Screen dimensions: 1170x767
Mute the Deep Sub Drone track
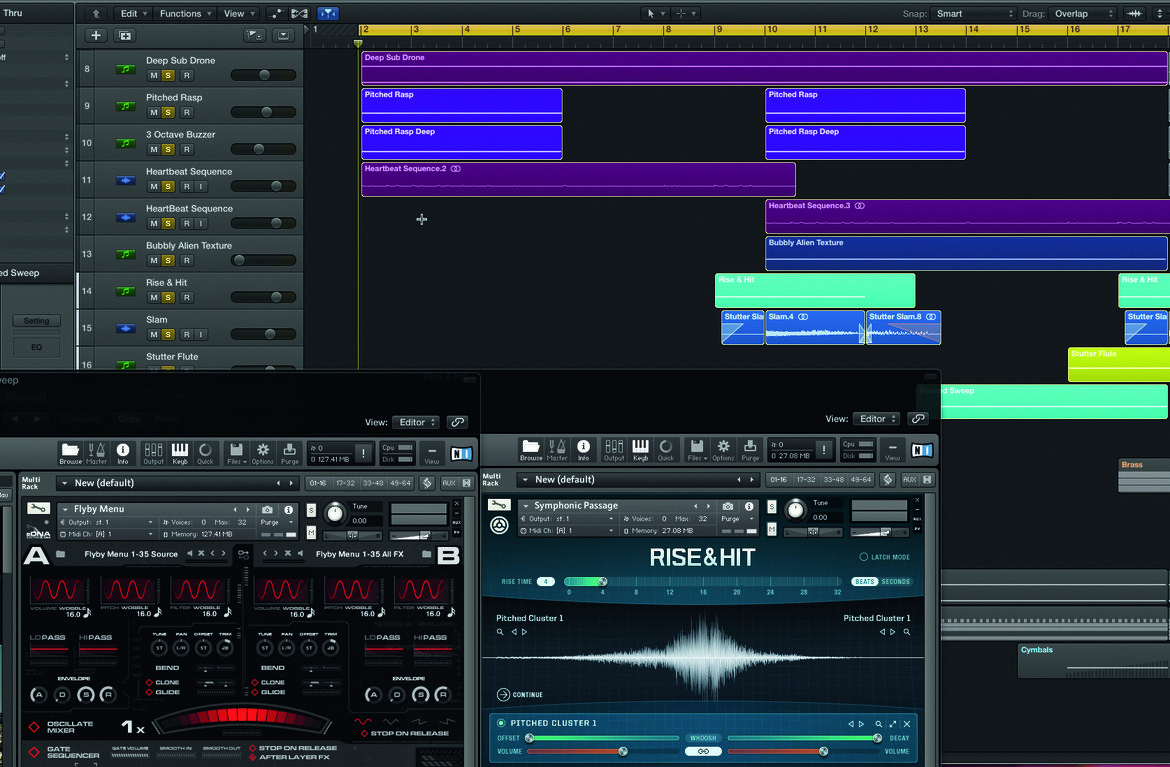point(154,75)
